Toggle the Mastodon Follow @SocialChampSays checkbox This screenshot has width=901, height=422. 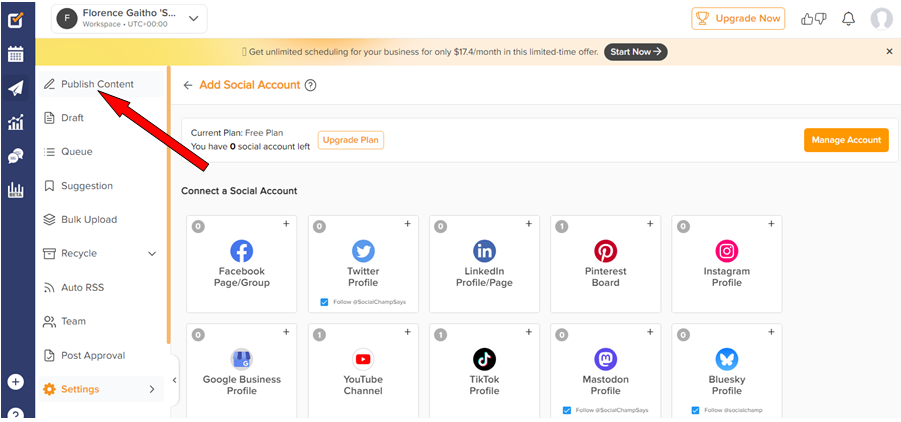567,410
